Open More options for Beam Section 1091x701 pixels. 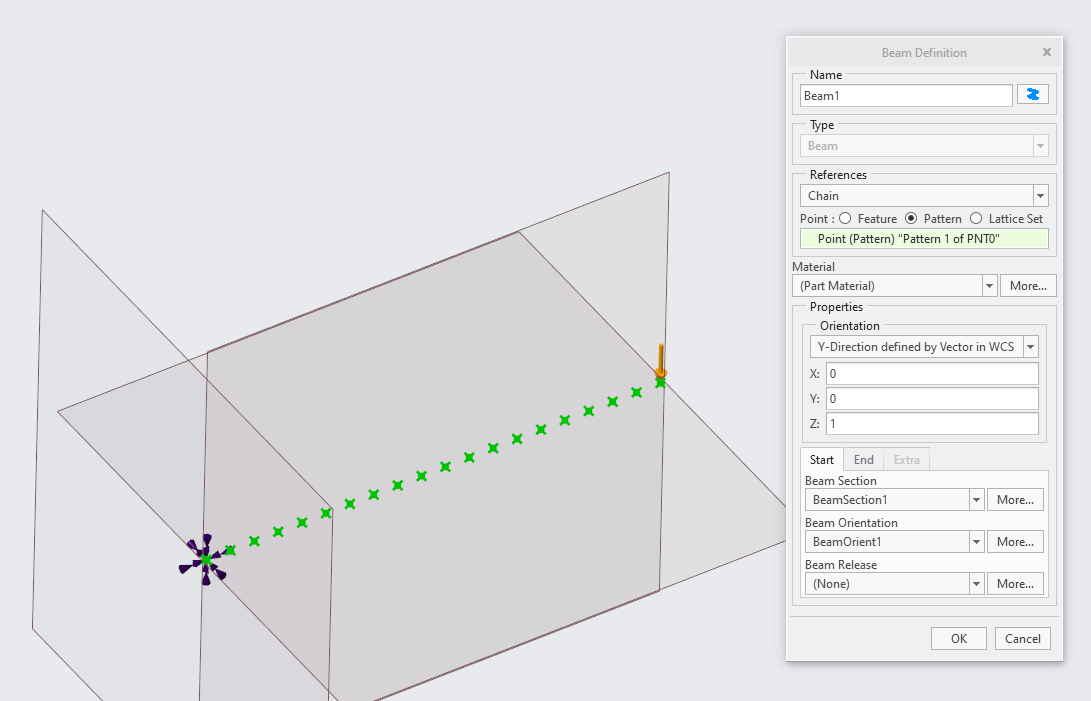(1016, 499)
